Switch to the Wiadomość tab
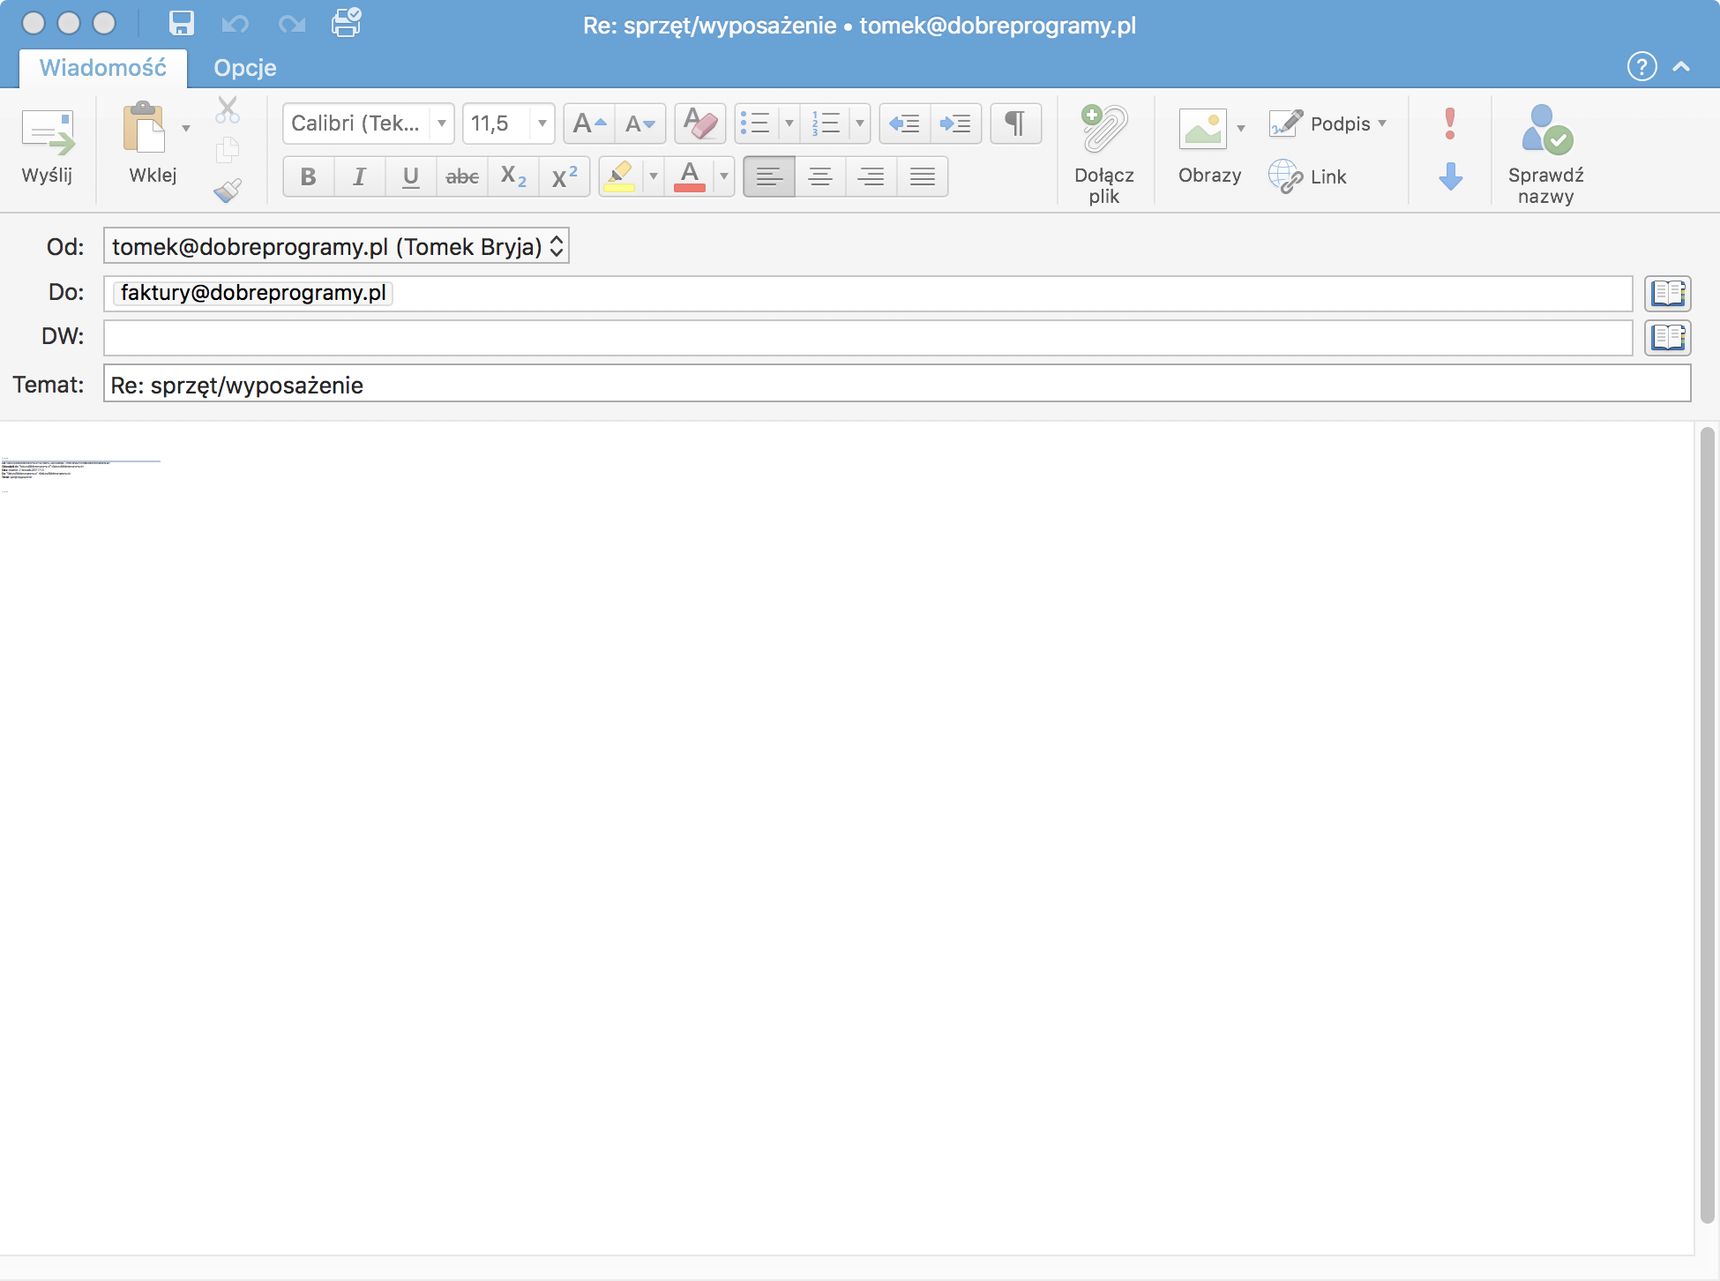Image resolution: width=1720 pixels, height=1281 pixels. [x=103, y=68]
